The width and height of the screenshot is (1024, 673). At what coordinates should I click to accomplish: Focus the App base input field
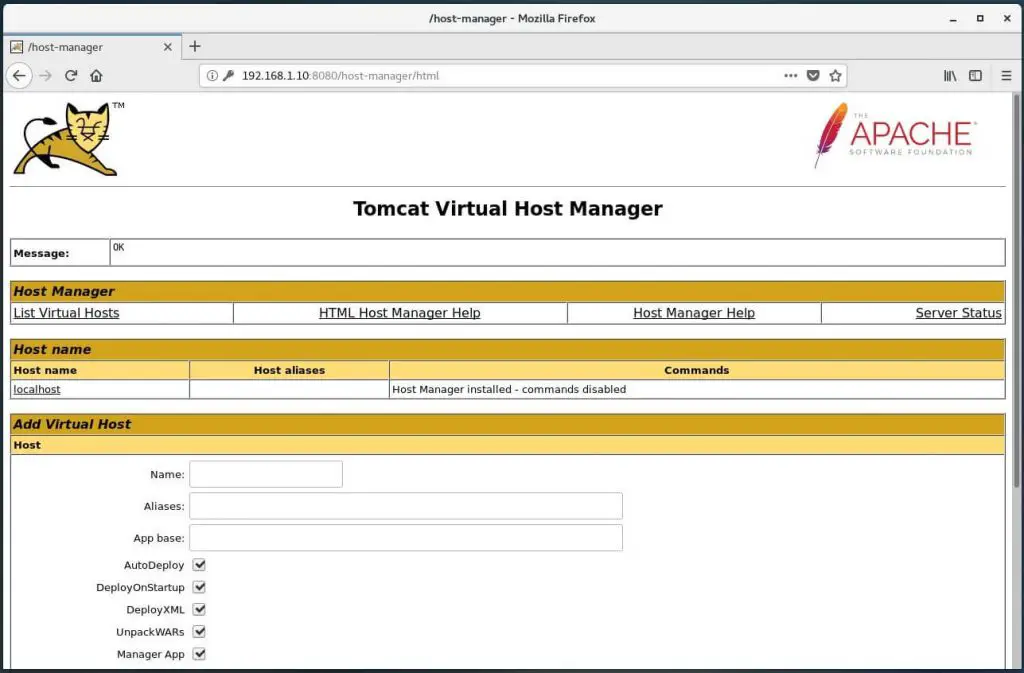click(x=406, y=538)
